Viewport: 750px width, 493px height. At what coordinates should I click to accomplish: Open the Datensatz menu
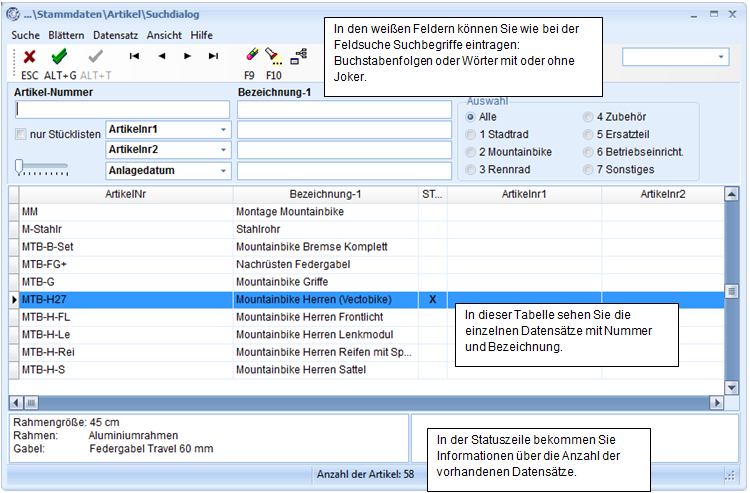(115, 35)
